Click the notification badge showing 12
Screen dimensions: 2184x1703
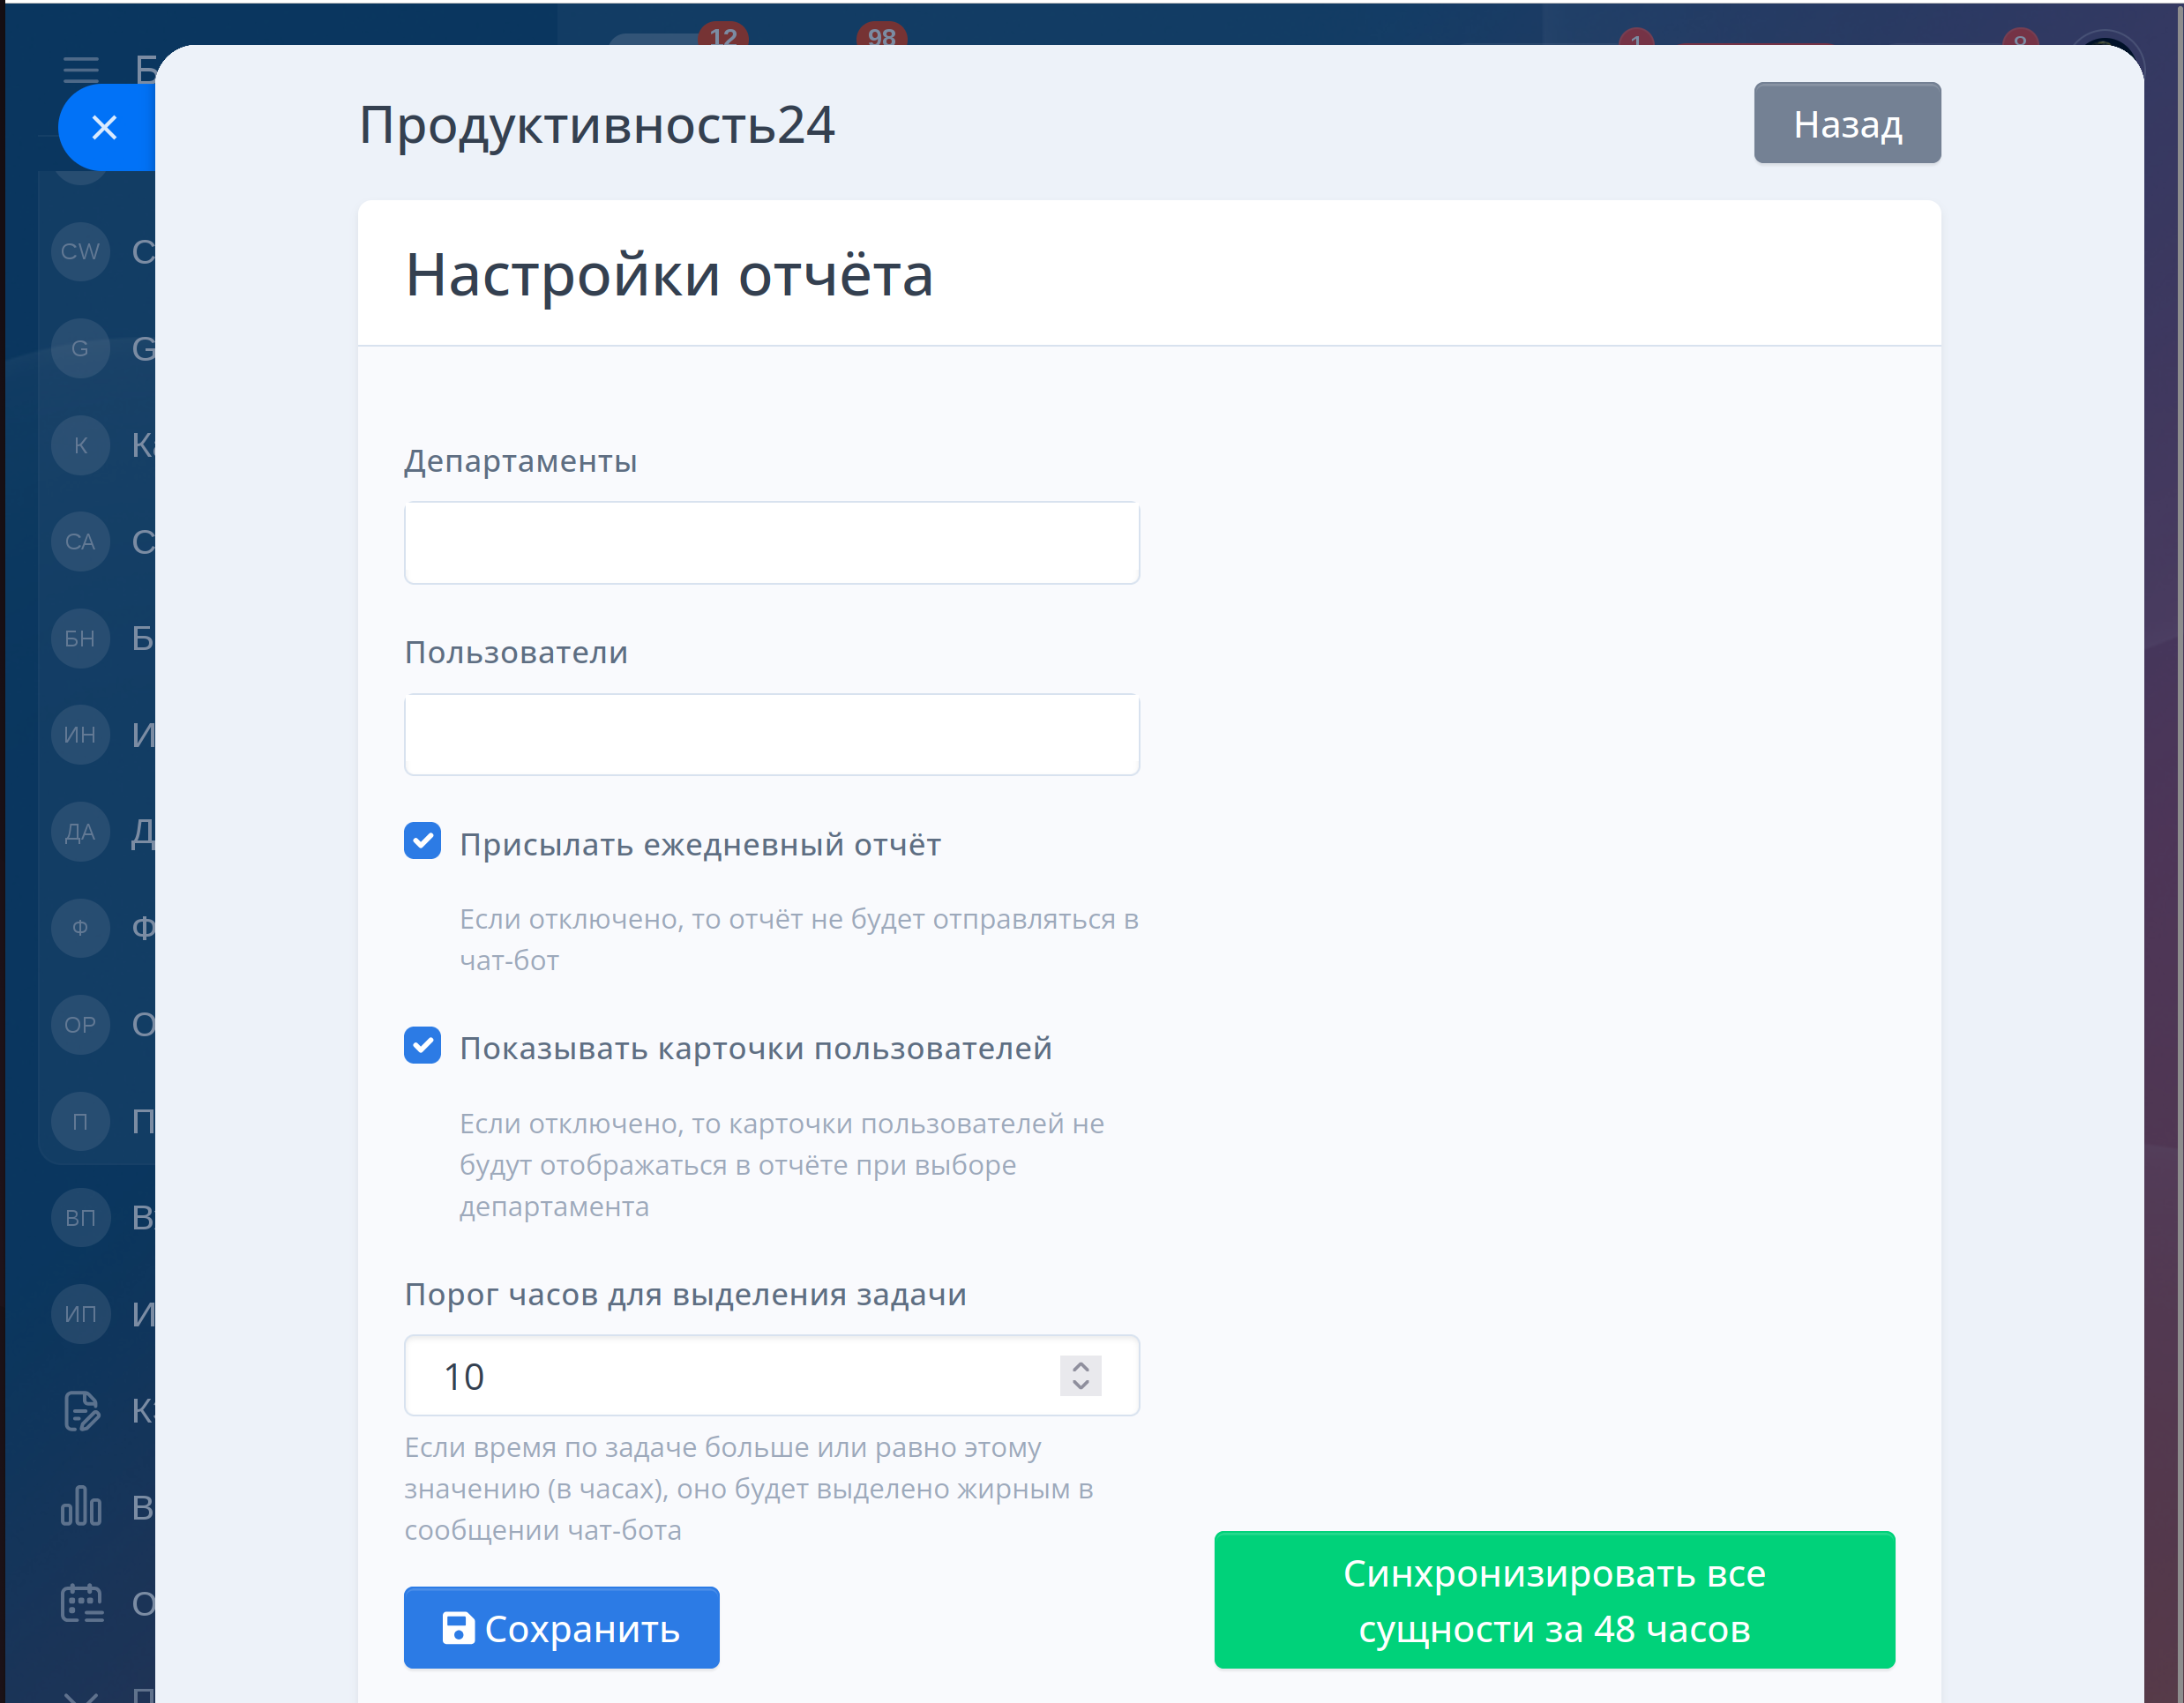point(723,36)
